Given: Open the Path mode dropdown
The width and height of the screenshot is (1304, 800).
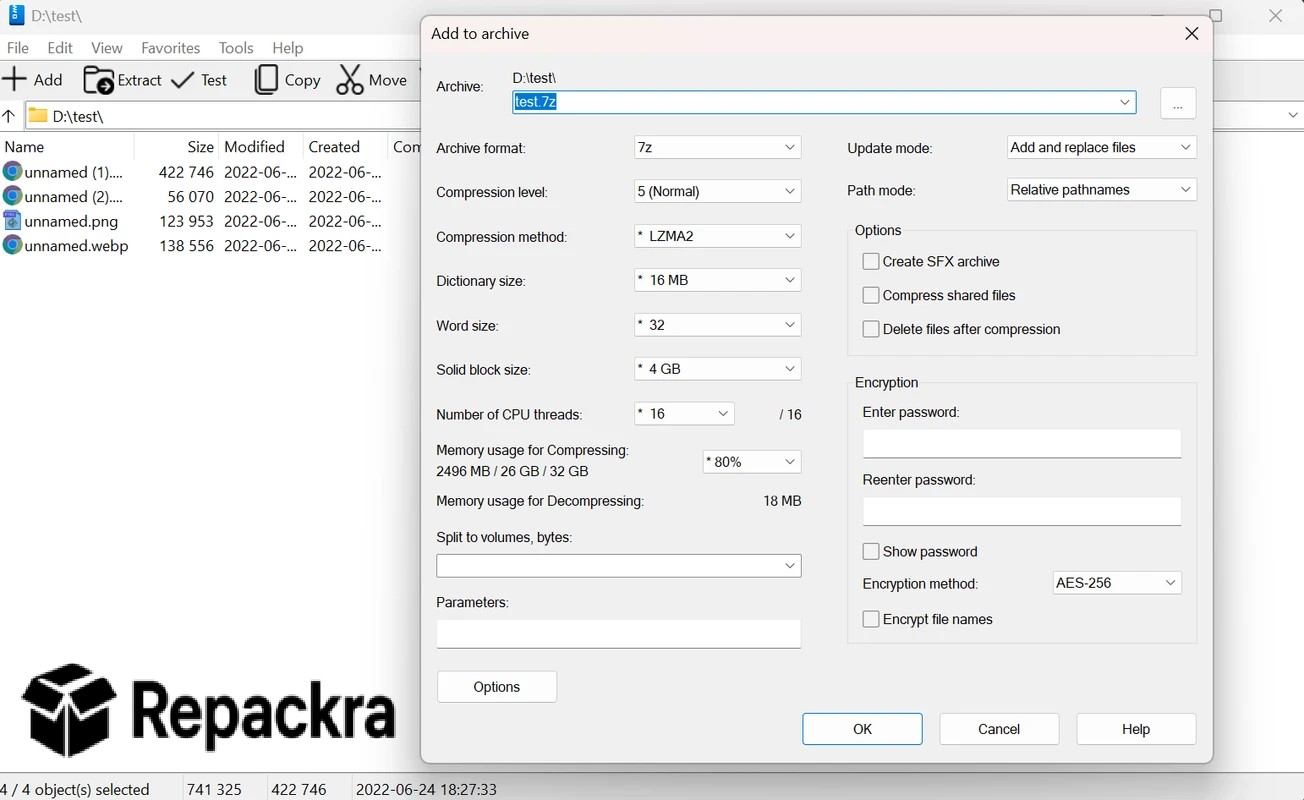Looking at the screenshot, I should click(1101, 190).
